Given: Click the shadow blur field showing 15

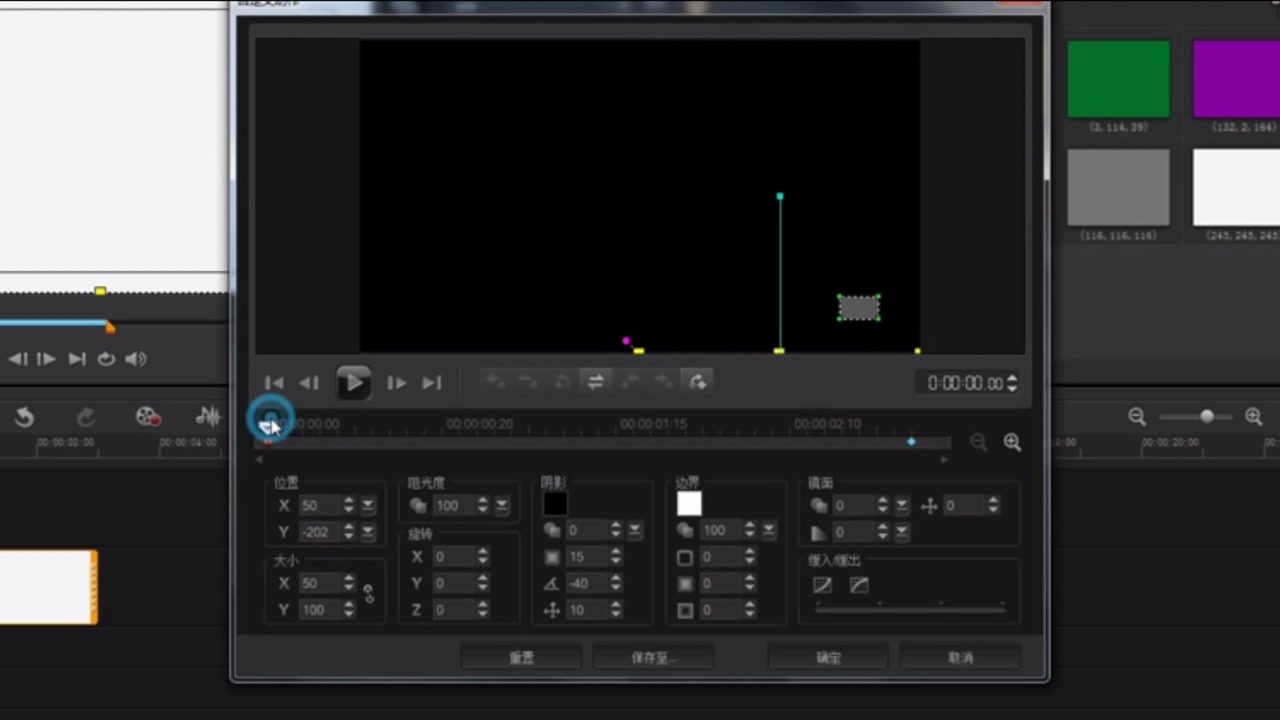Looking at the screenshot, I should tap(586, 557).
